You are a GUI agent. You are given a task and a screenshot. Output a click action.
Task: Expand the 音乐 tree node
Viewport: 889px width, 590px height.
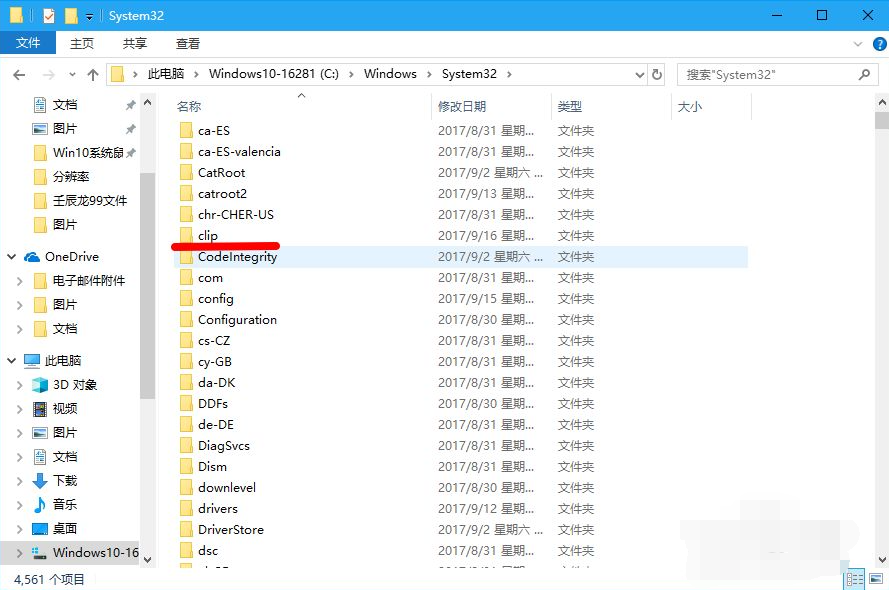point(19,504)
